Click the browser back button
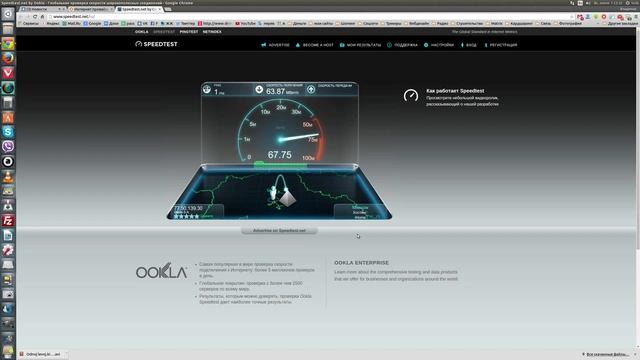The width and height of the screenshot is (640, 360). point(20,17)
